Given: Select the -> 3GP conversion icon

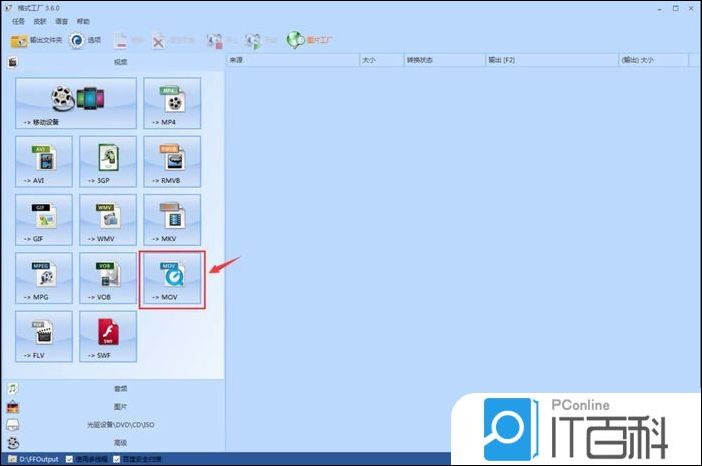Looking at the screenshot, I should [108, 162].
